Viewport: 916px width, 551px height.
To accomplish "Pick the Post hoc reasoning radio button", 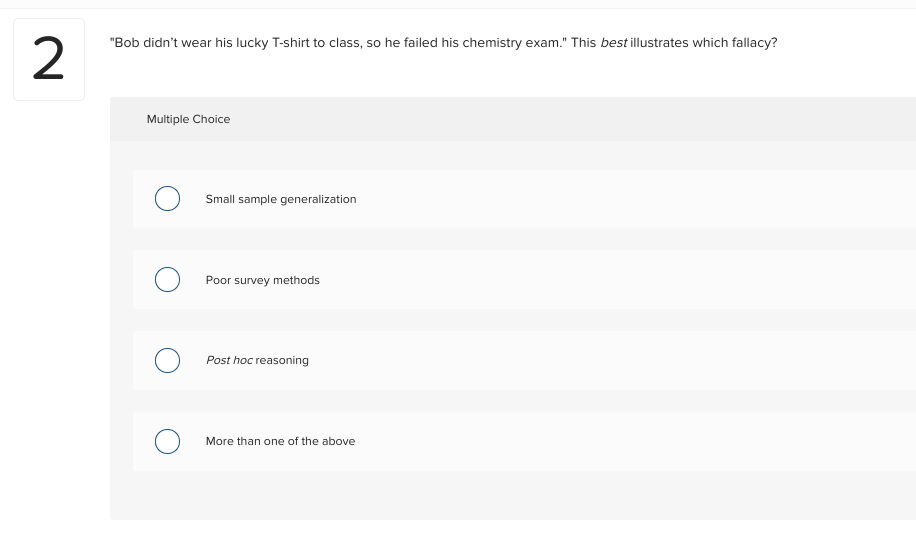I will [x=167, y=360].
